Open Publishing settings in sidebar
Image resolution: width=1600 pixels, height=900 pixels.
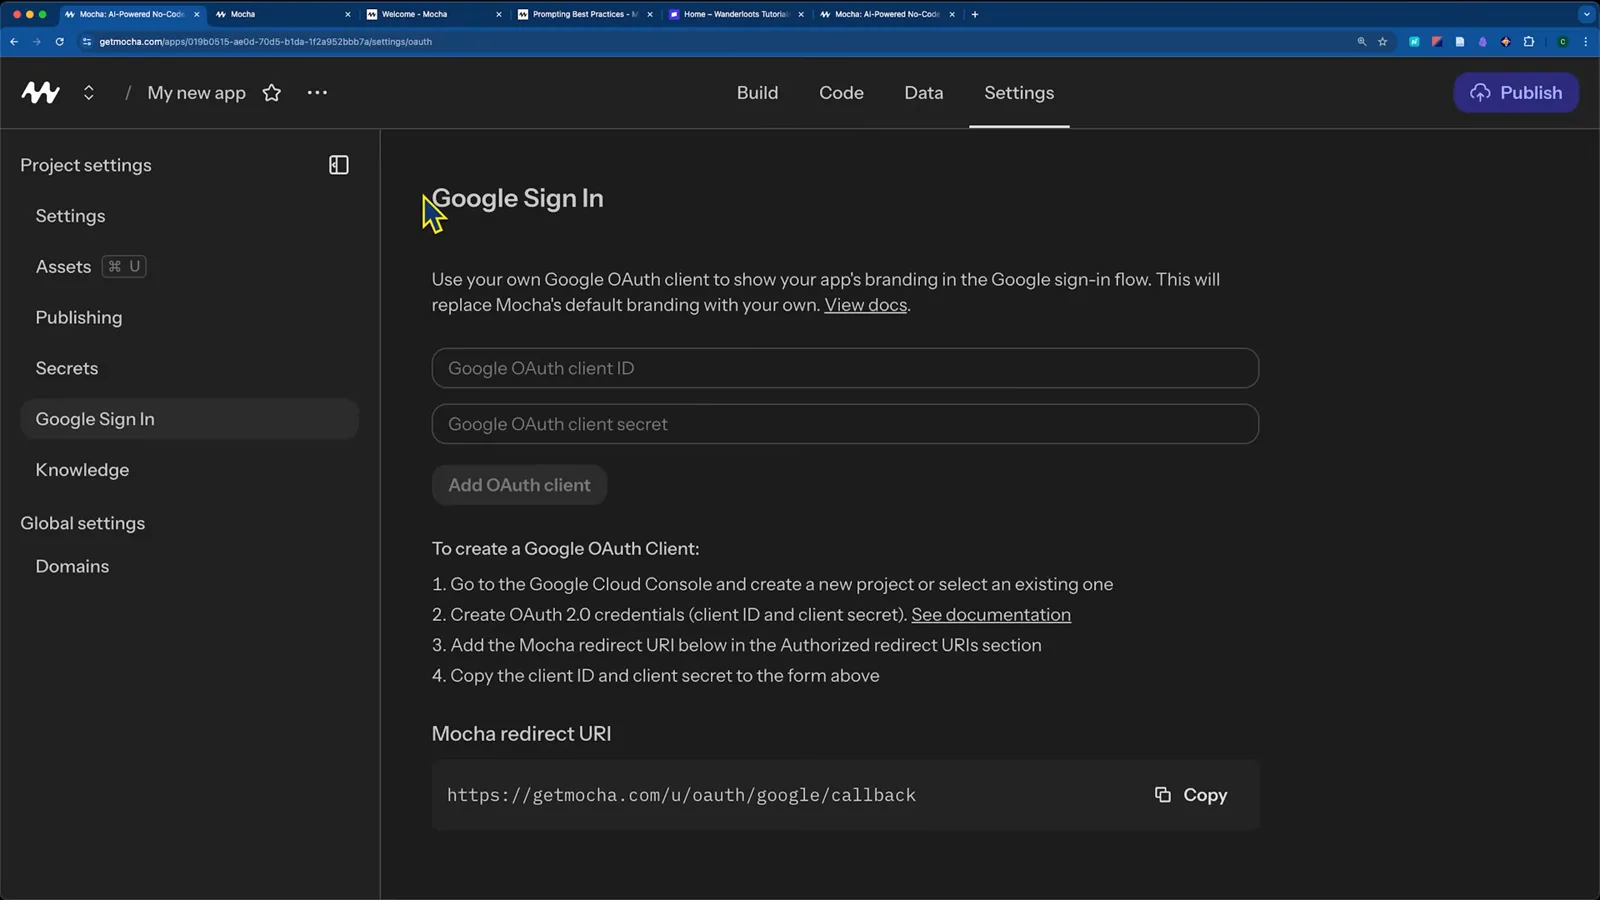[79, 317]
